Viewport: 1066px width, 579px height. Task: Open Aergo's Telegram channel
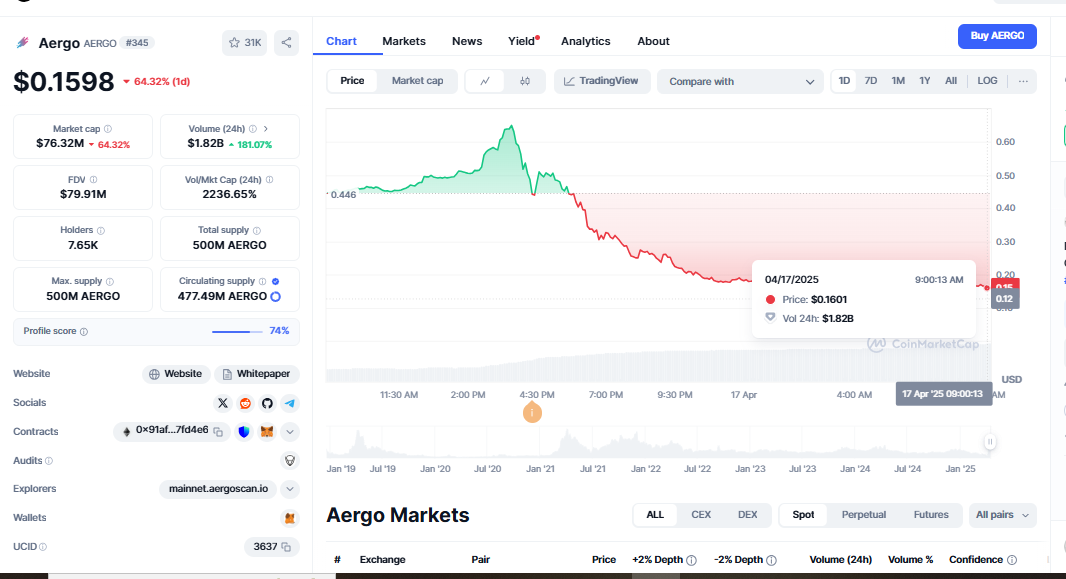290,403
